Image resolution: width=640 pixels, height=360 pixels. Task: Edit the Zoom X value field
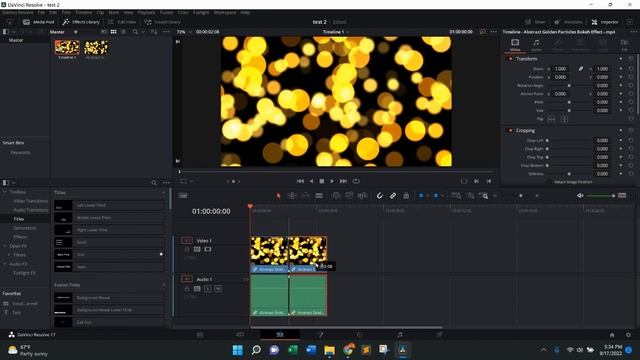(x=561, y=69)
